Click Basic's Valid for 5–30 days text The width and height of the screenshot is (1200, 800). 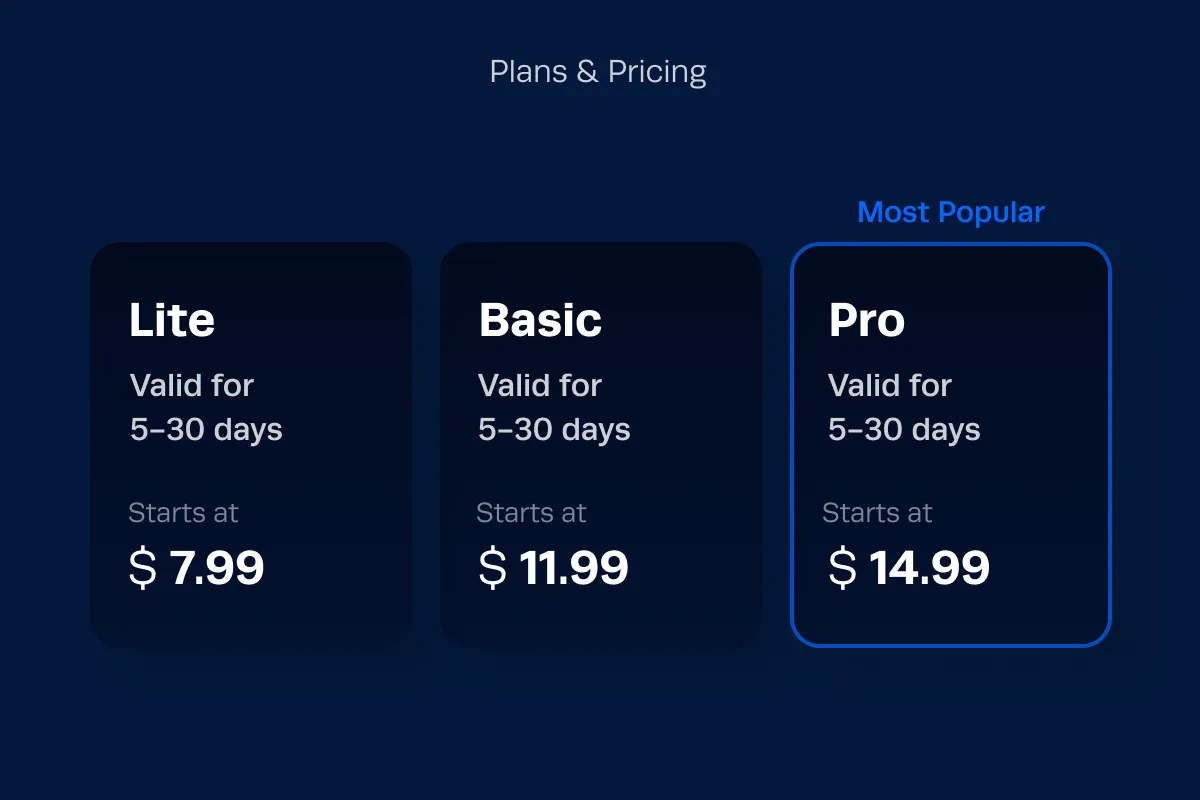554,407
